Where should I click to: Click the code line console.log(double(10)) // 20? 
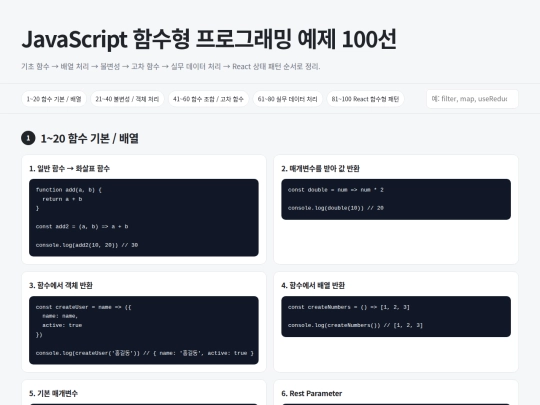click(x=336, y=208)
